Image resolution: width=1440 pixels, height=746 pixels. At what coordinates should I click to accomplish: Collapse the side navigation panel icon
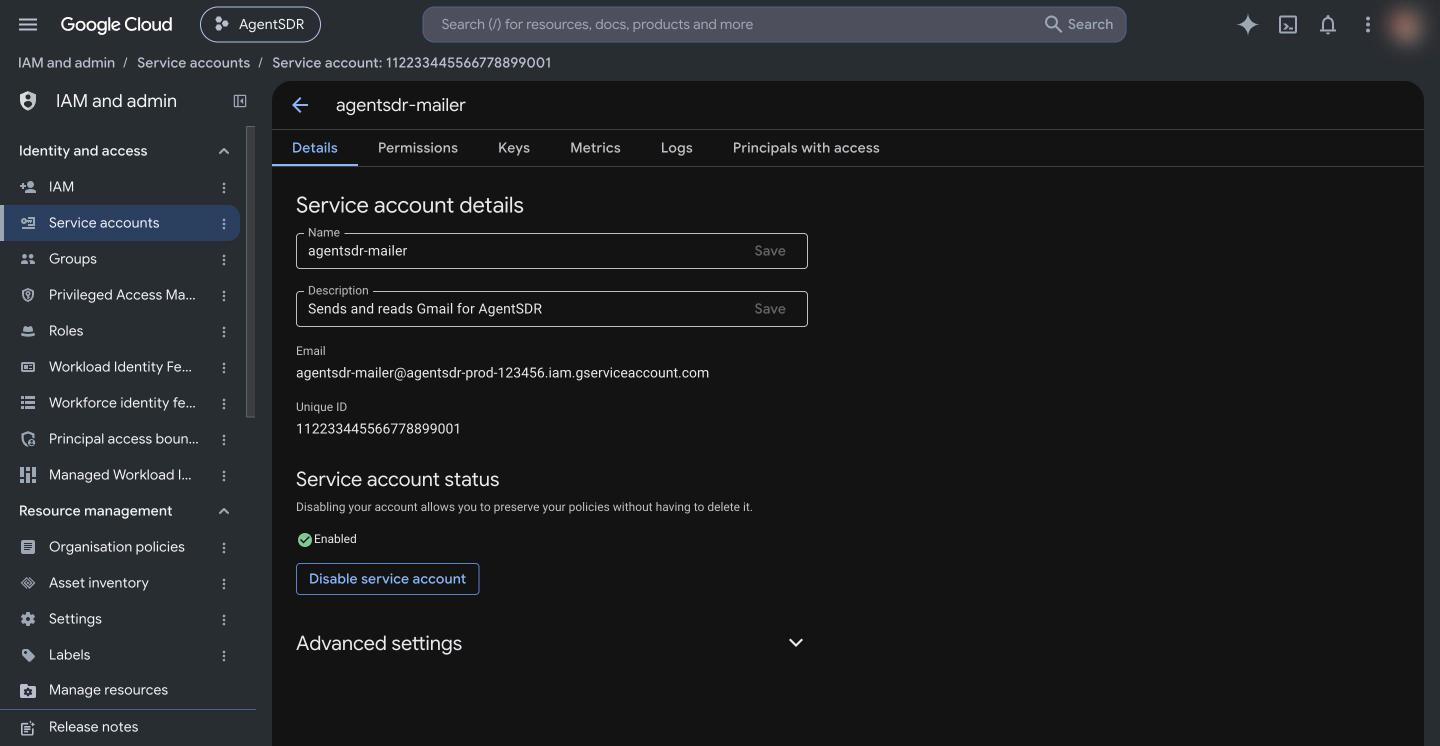click(240, 101)
